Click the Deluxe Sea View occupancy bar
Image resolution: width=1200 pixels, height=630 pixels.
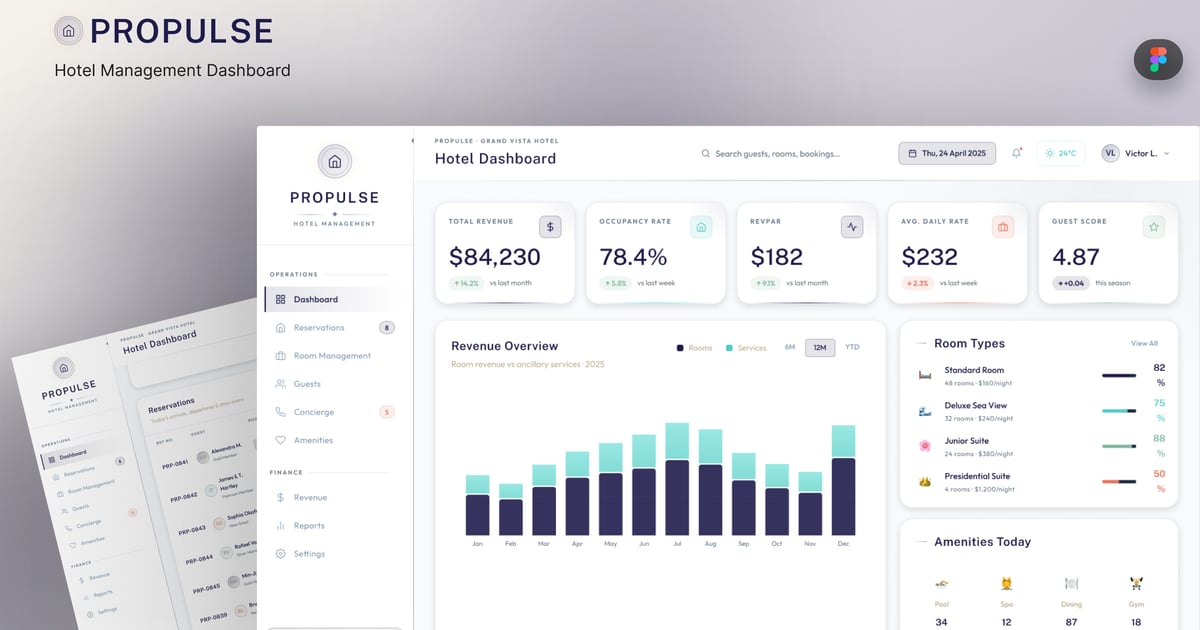click(x=1119, y=411)
